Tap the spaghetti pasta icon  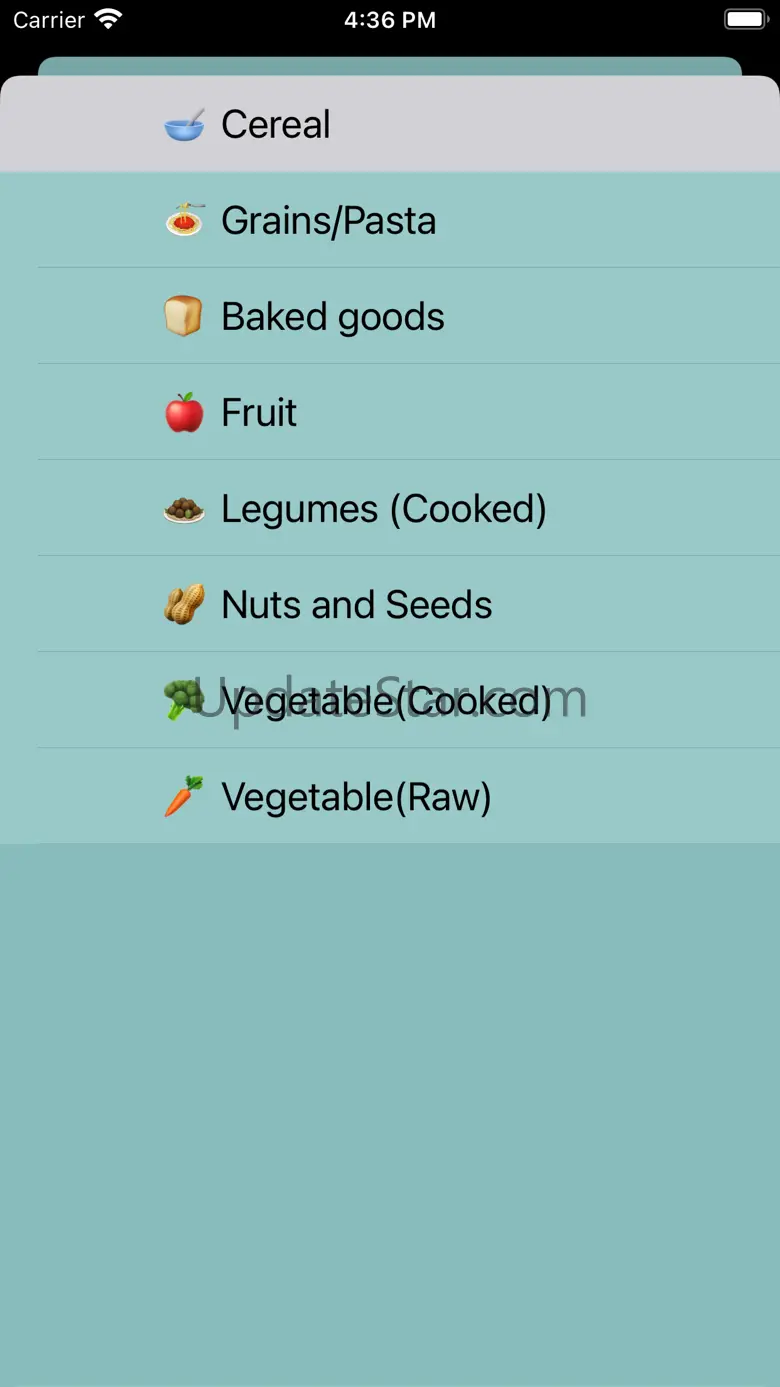point(184,220)
